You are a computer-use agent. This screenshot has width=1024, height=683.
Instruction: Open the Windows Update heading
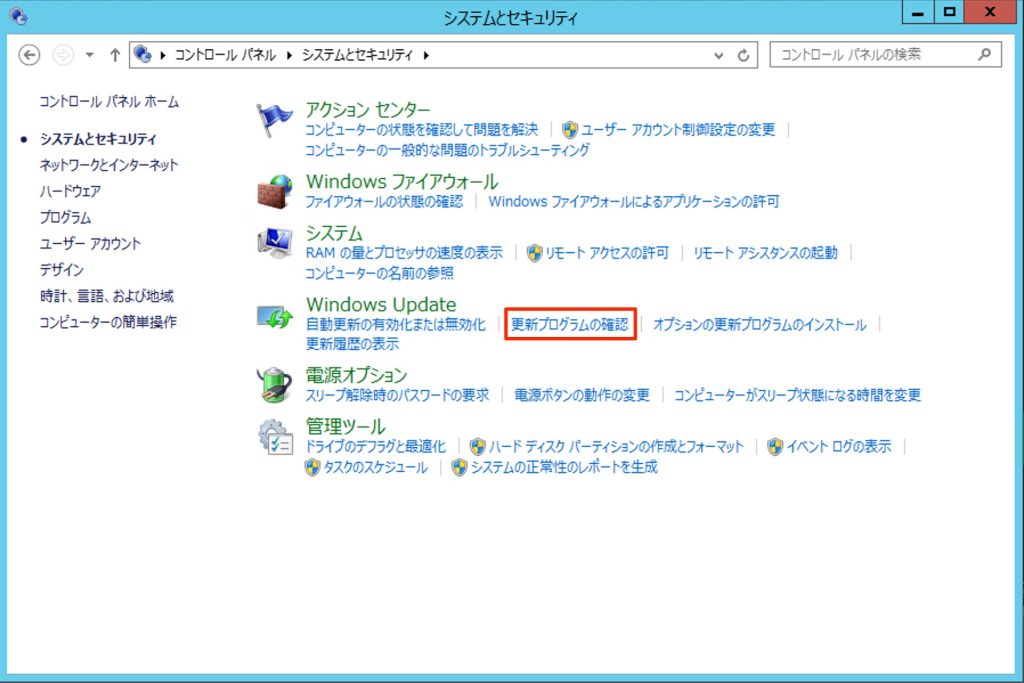381,304
